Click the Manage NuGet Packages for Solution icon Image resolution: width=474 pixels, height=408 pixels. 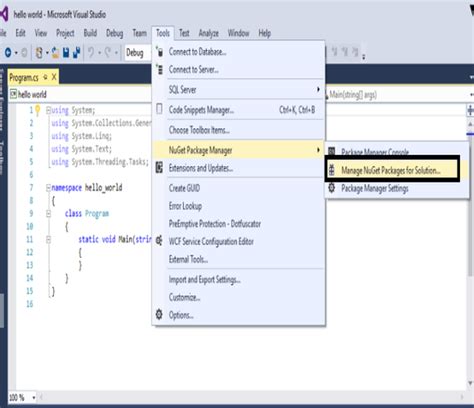pyautogui.click(x=332, y=170)
